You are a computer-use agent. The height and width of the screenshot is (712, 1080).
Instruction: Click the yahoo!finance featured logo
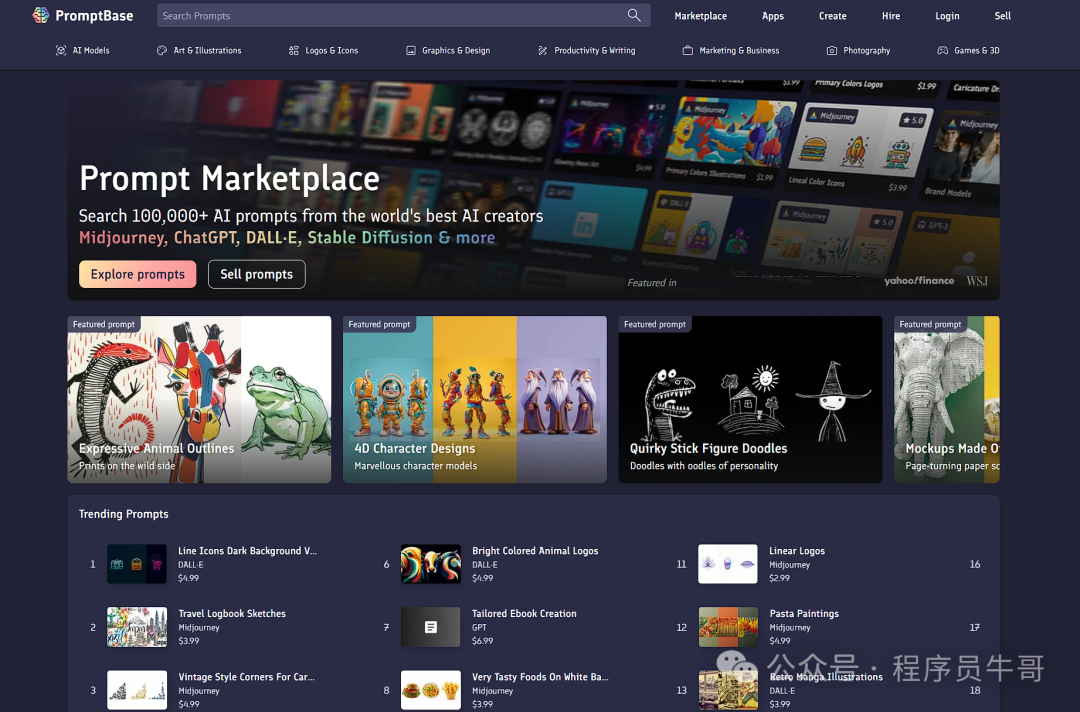click(x=919, y=280)
